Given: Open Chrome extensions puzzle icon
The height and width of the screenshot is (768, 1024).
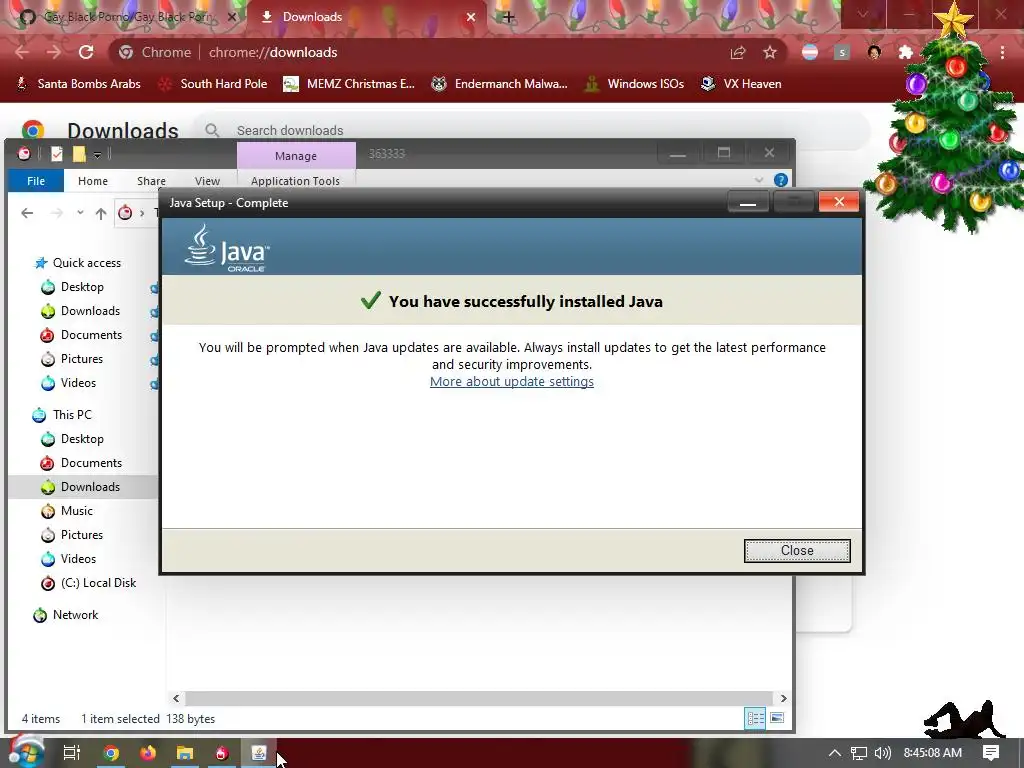Looking at the screenshot, I should pyautogui.click(x=905, y=52).
